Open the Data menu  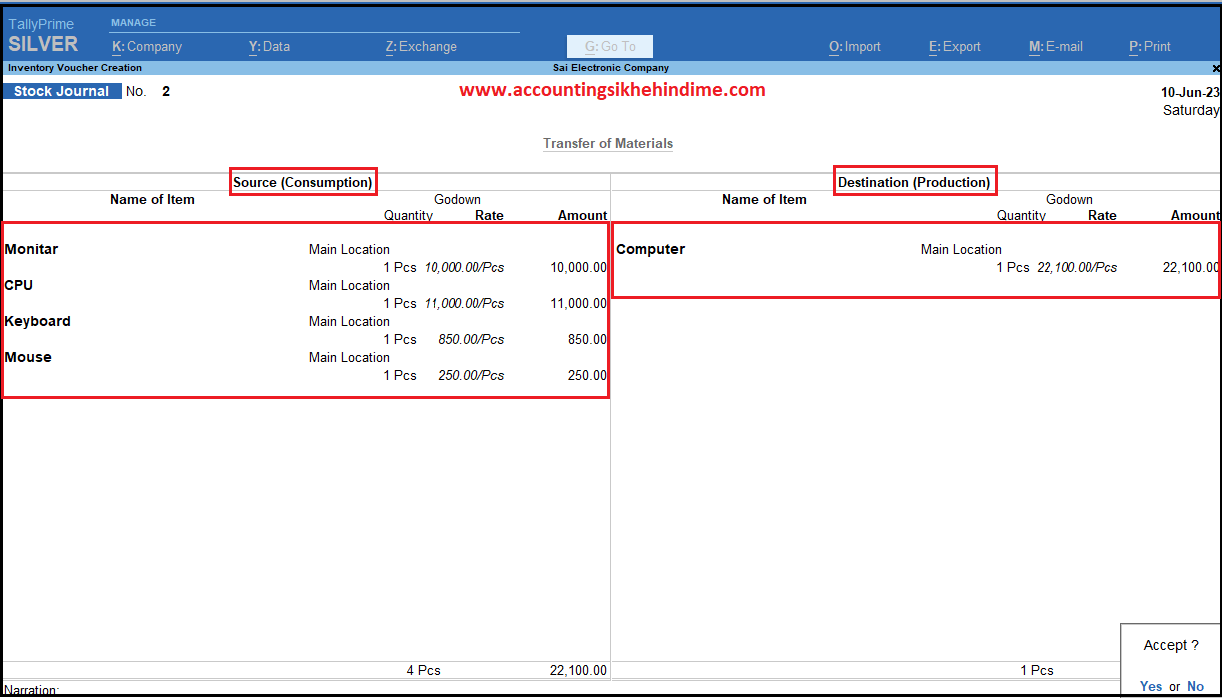[x=269, y=46]
